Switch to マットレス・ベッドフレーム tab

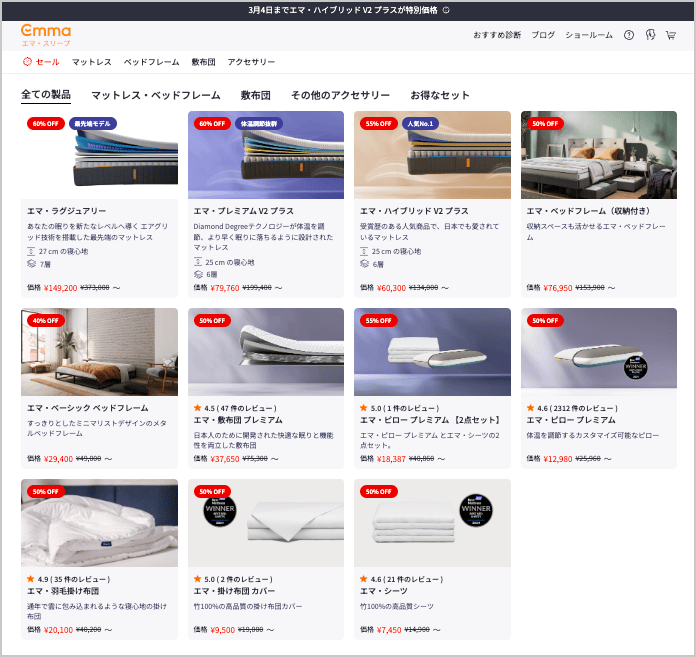pyautogui.click(x=156, y=95)
